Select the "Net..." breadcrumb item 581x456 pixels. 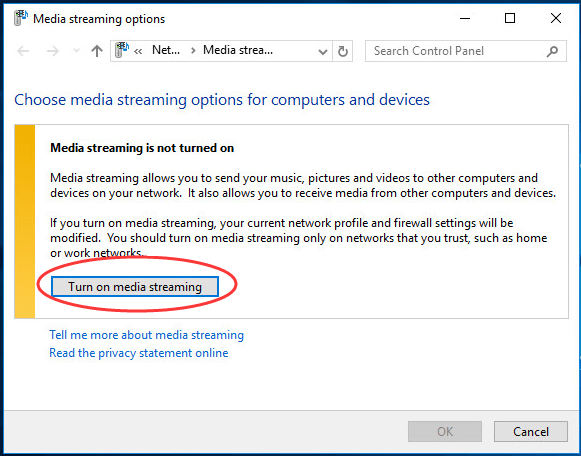pyautogui.click(x=166, y=50)
